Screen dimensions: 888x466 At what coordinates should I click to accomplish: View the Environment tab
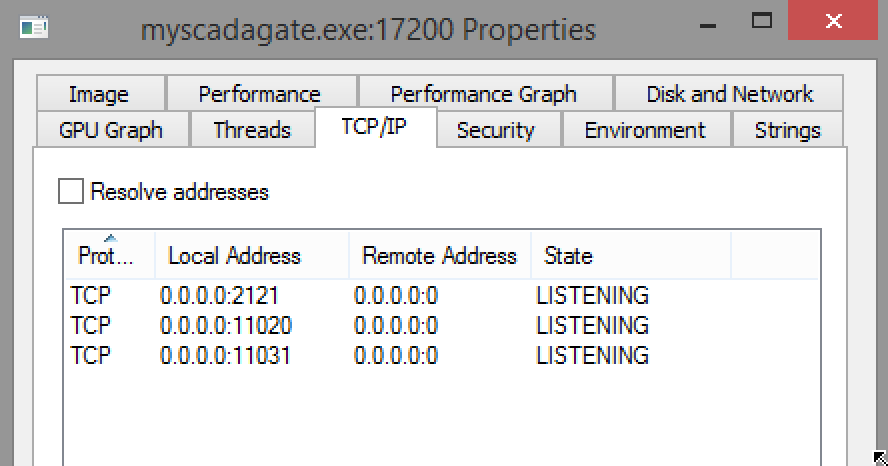click(646, 130)
